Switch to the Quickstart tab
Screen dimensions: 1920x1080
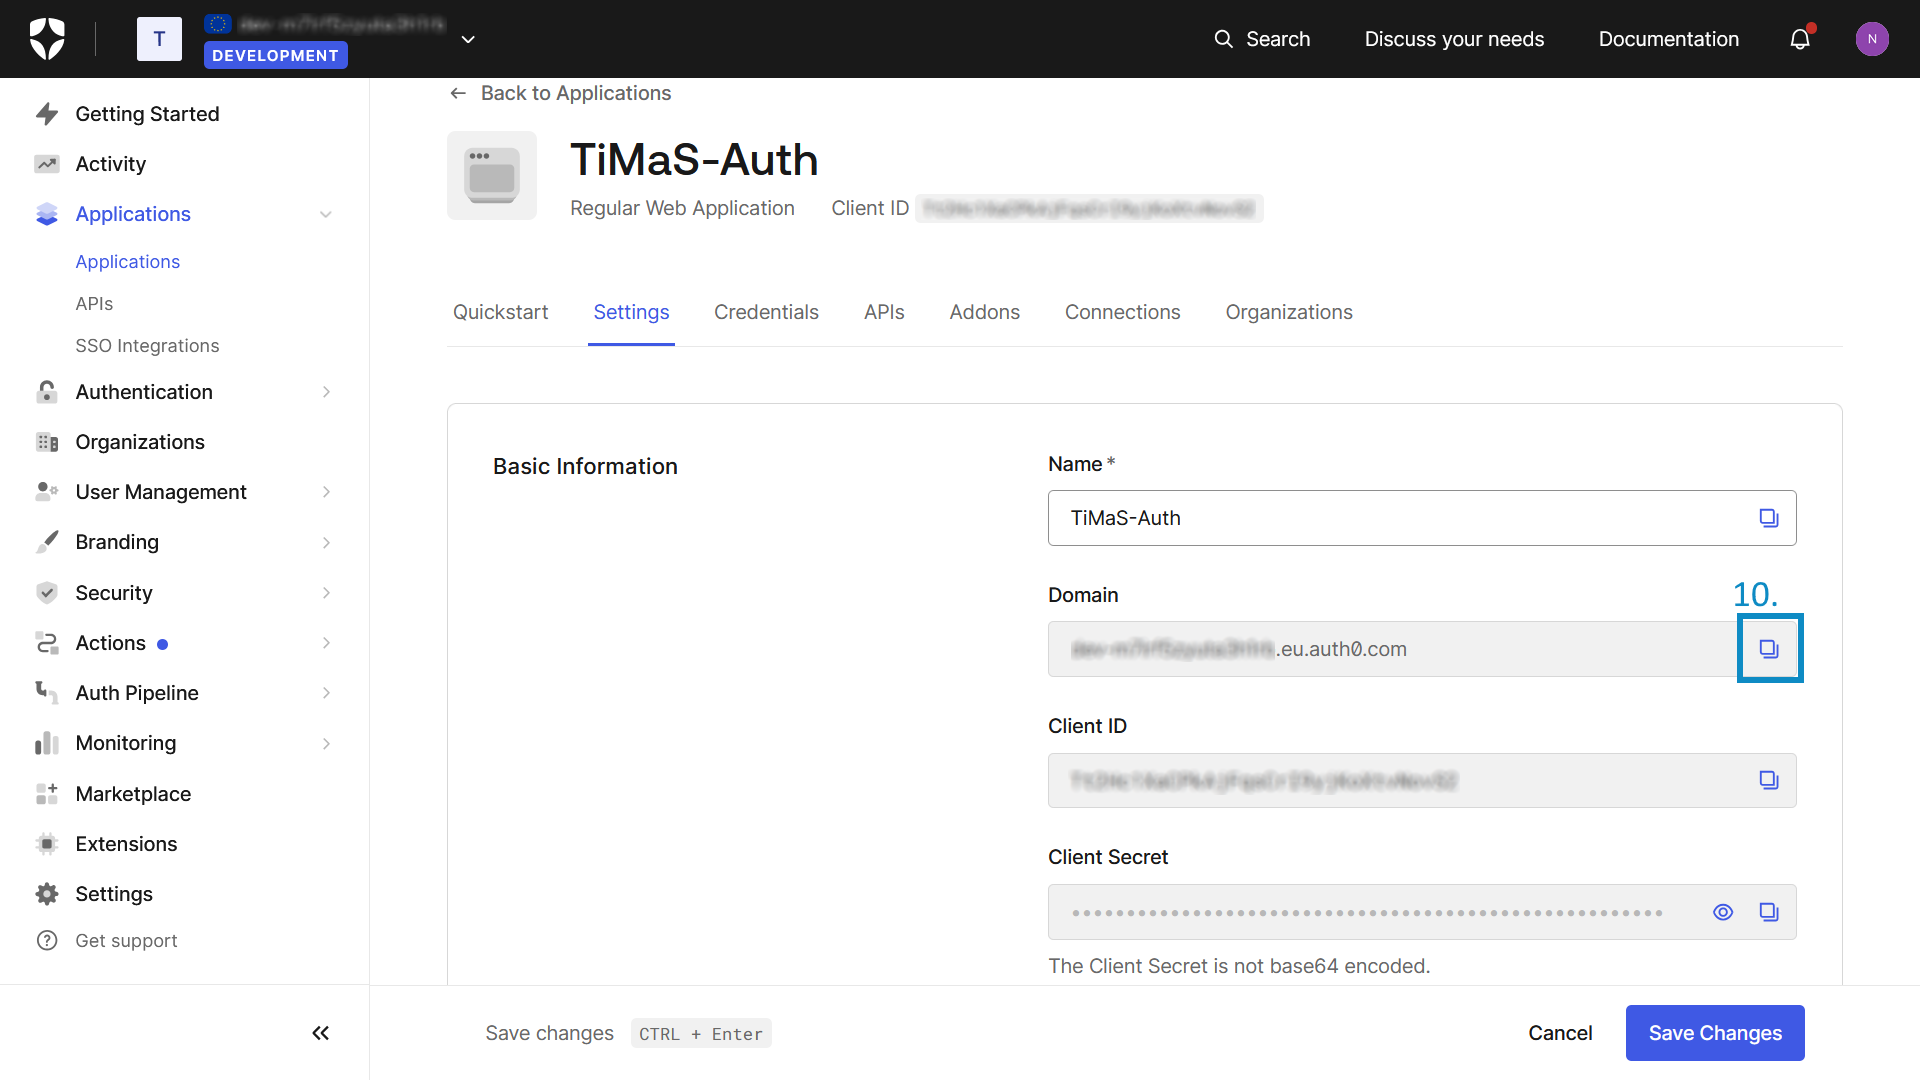[x=500, y=312]
